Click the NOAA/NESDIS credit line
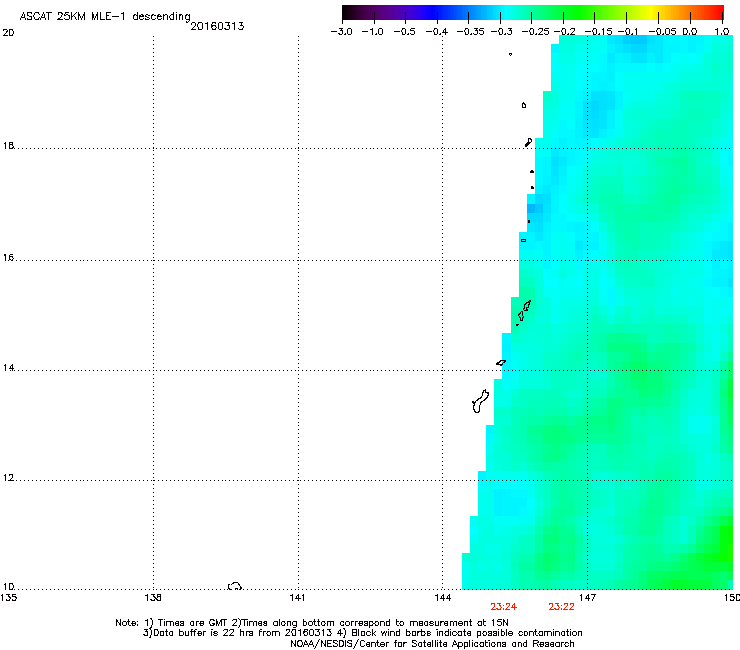The image size is (740, 650). pyautogui.click(x=432, y=644)
